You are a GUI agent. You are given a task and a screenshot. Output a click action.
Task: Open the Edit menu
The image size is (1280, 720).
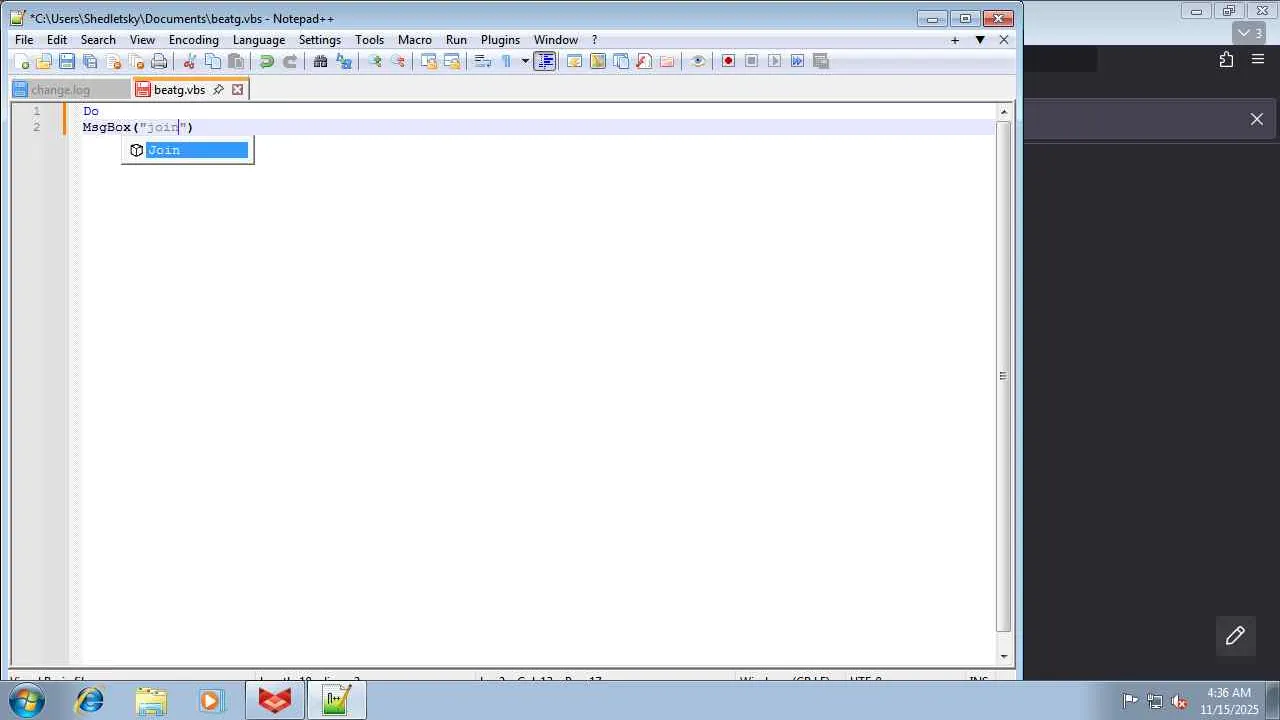click(x=57, y=40)
